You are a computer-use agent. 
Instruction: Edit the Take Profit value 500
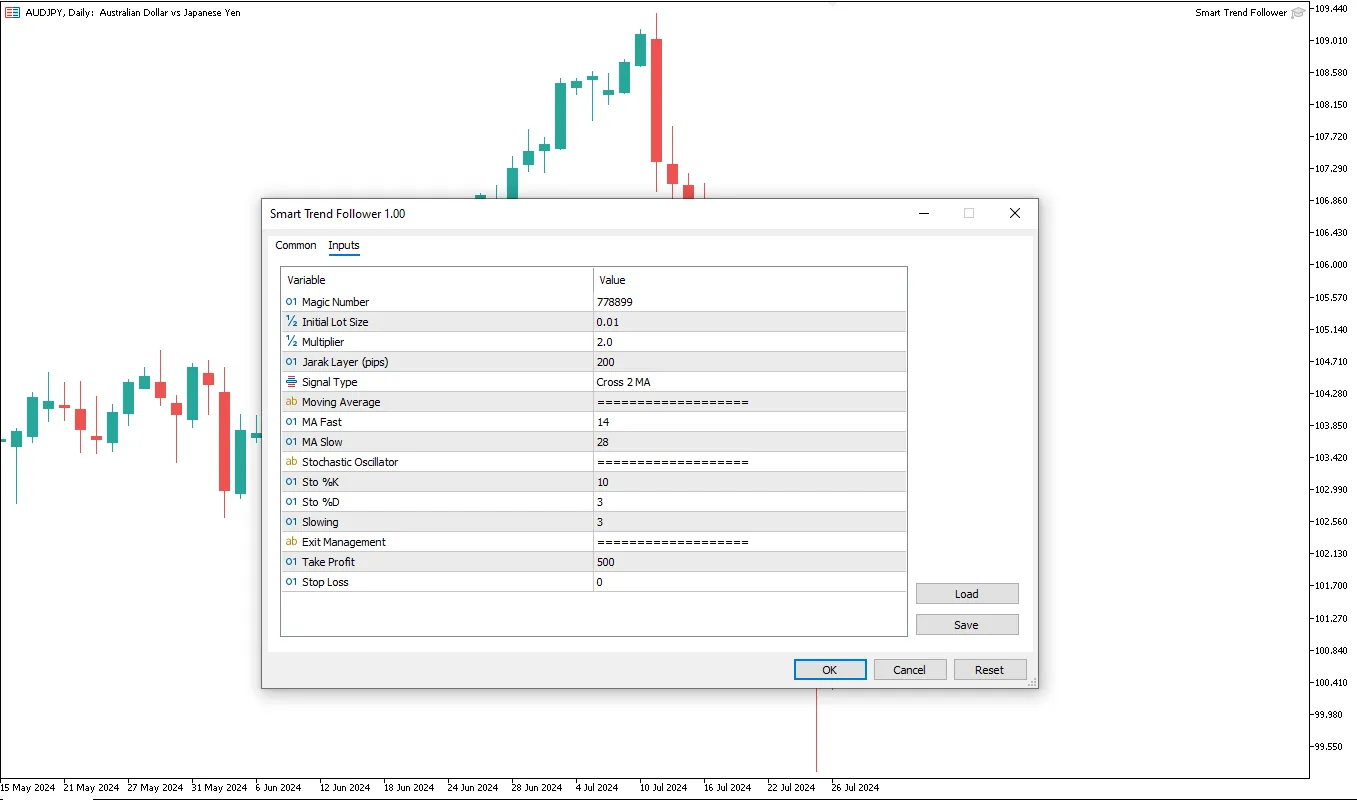[750, 562]
